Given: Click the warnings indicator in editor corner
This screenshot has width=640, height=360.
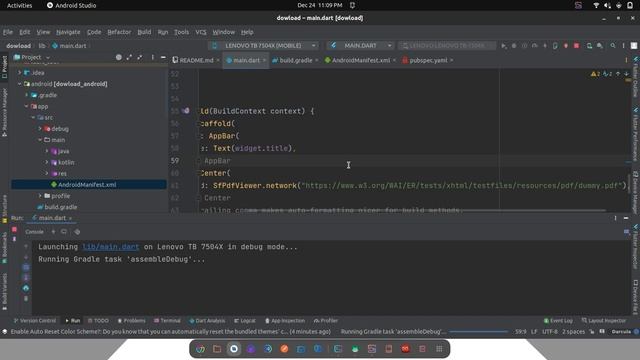Looking at the screenshot, I should tap(595, 74).
